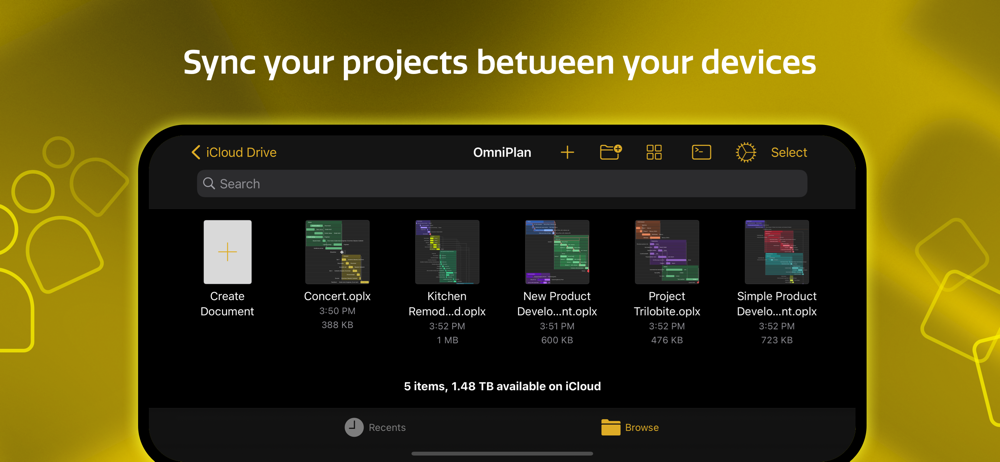Tap the plus icon to add document

pos(567,153)
